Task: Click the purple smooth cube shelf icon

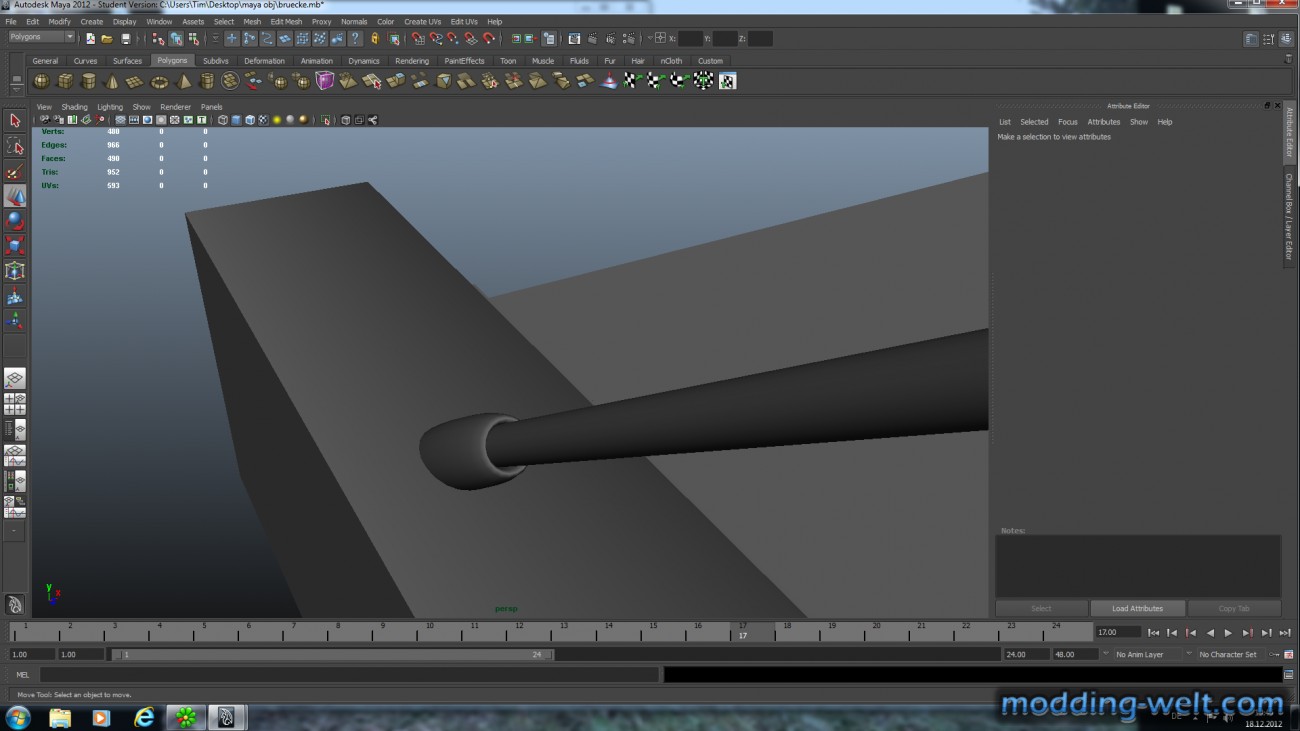Action: 325,81
